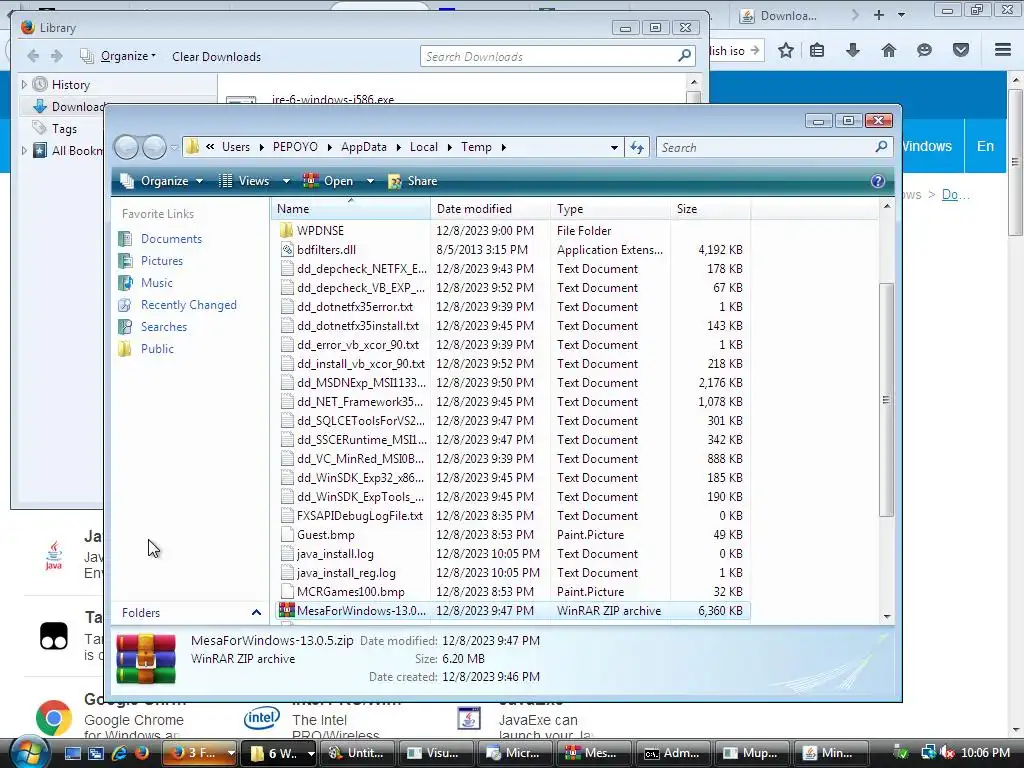
Task: Click Firefox home icon
Action: point(889,50)
